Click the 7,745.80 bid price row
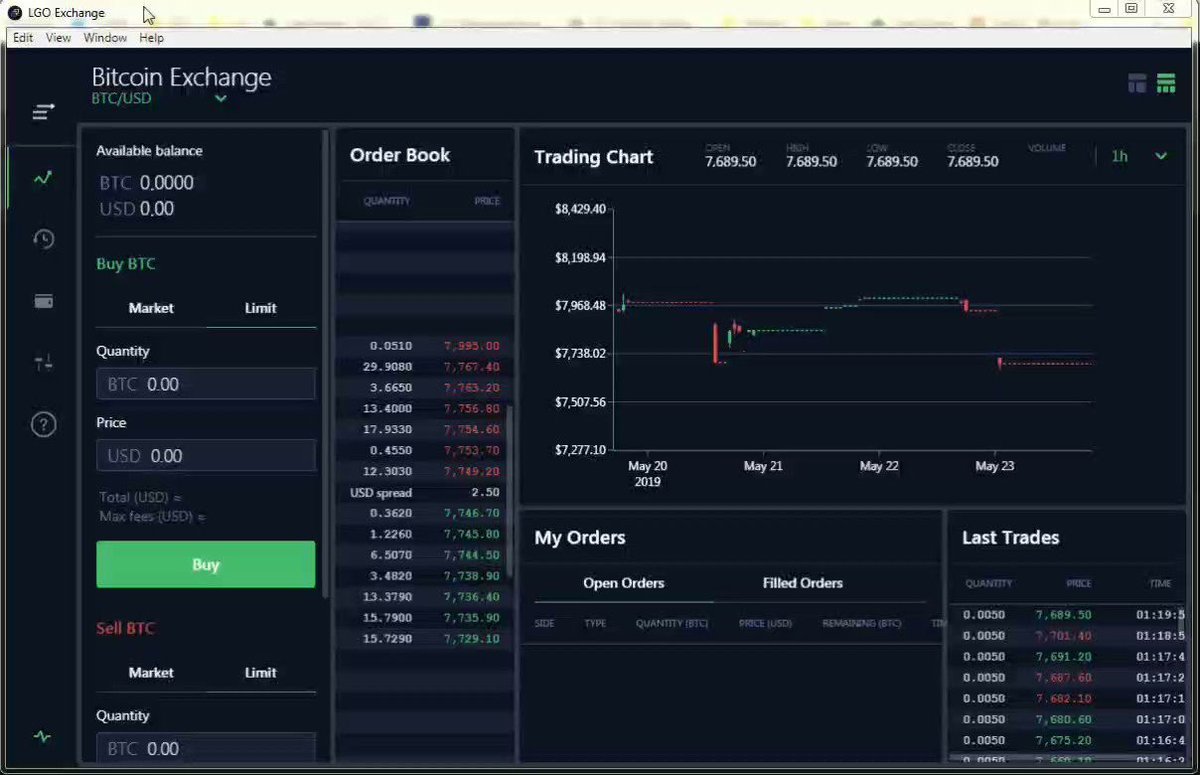This screenshot has width=1200, height=775. tap(424, 534)
